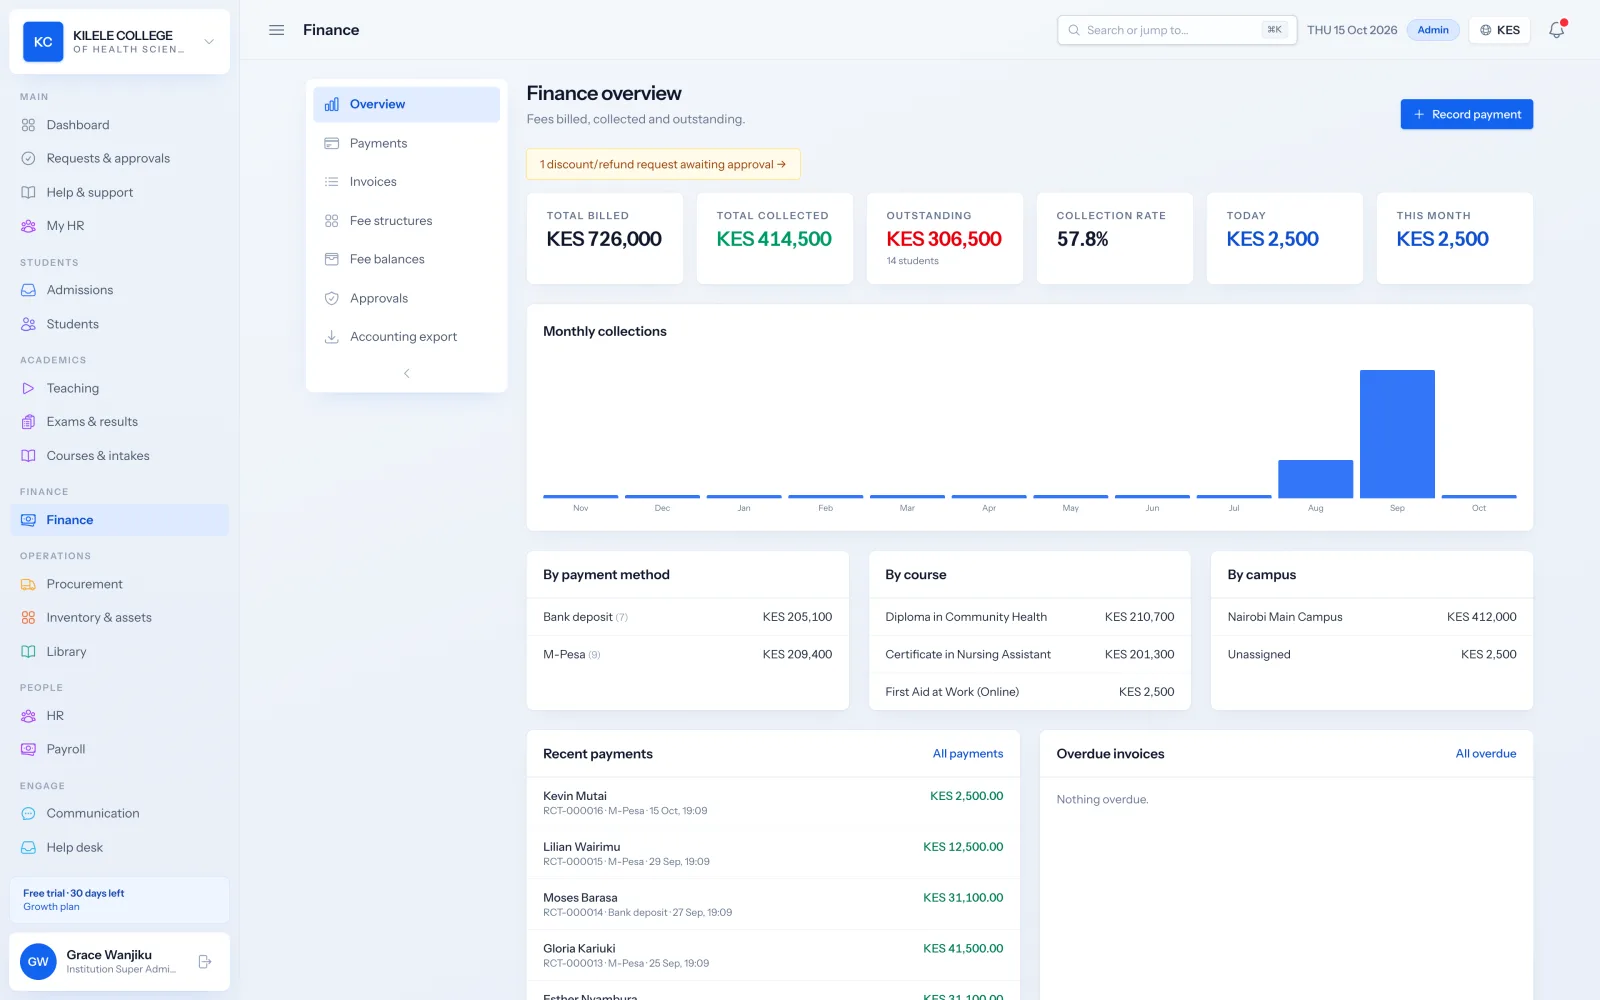Click the log out icon beside Grace Wanjiku
The image size is (1600, 1000).
tap(205, 962)
